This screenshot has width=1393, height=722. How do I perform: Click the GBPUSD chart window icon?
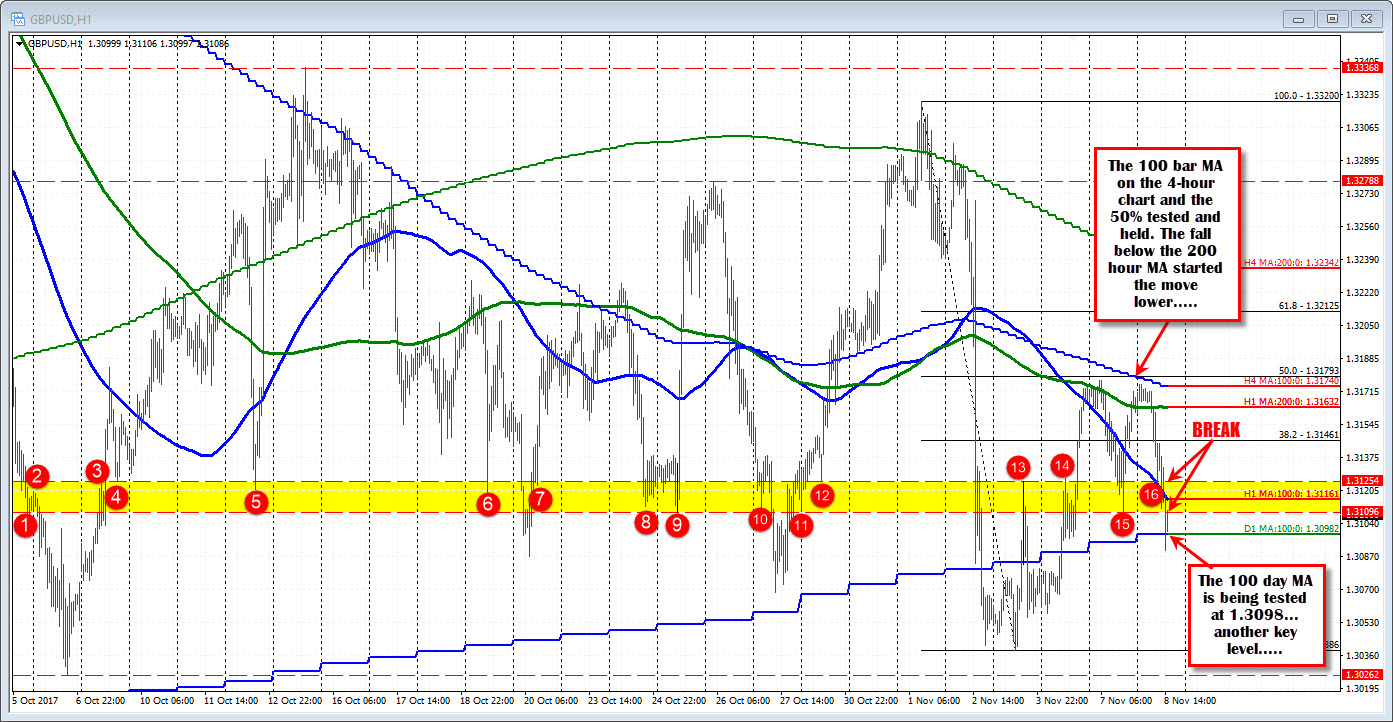click(18, 18)
